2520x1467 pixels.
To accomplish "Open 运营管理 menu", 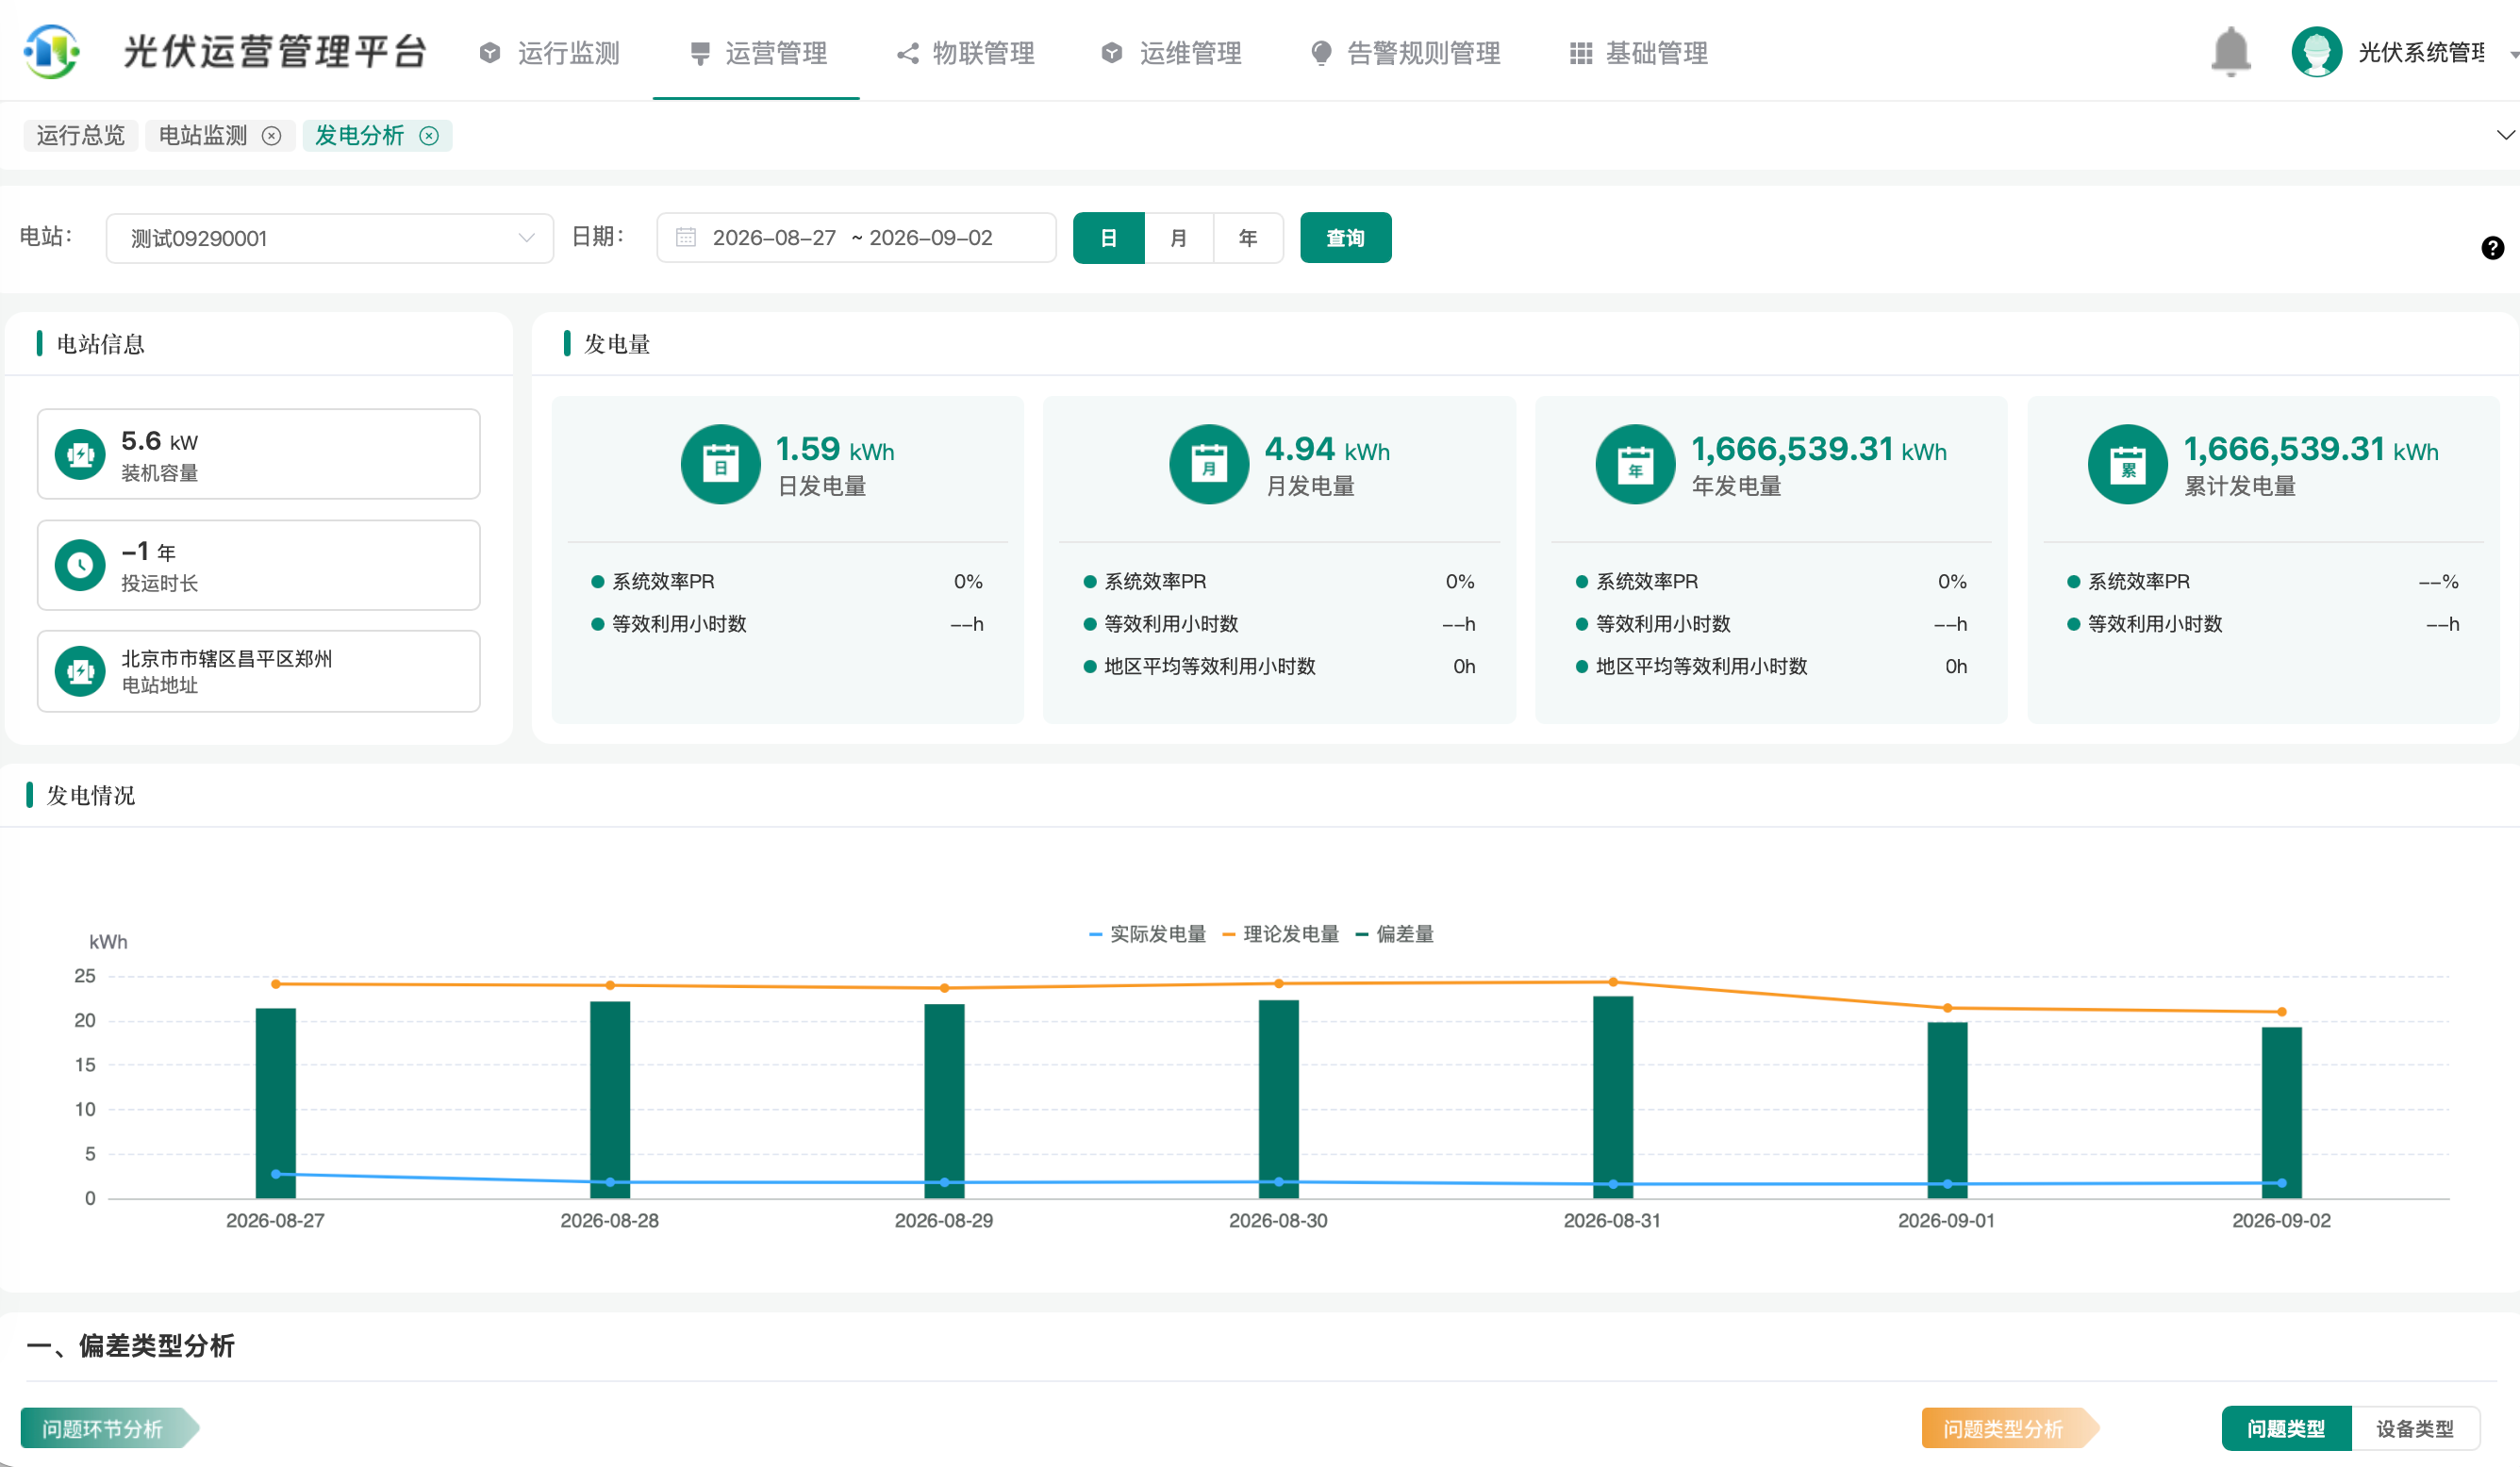I will [758, 53].
